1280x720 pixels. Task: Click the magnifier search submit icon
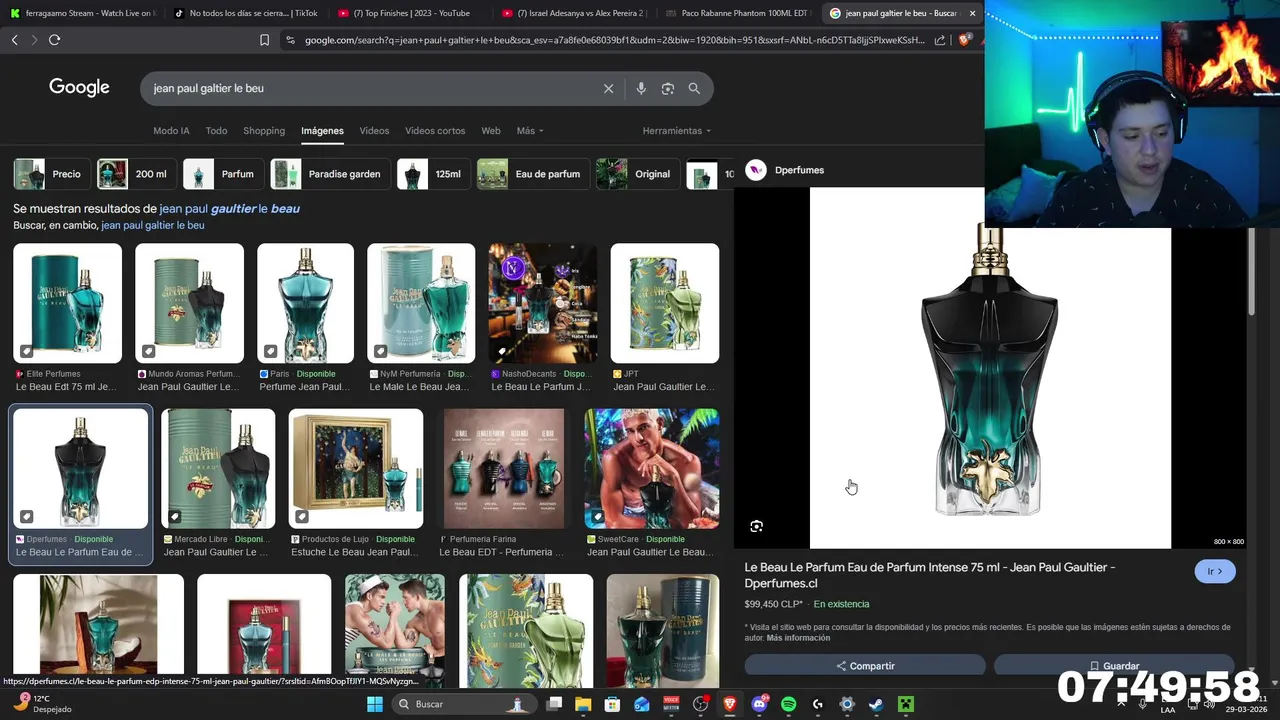694,88
